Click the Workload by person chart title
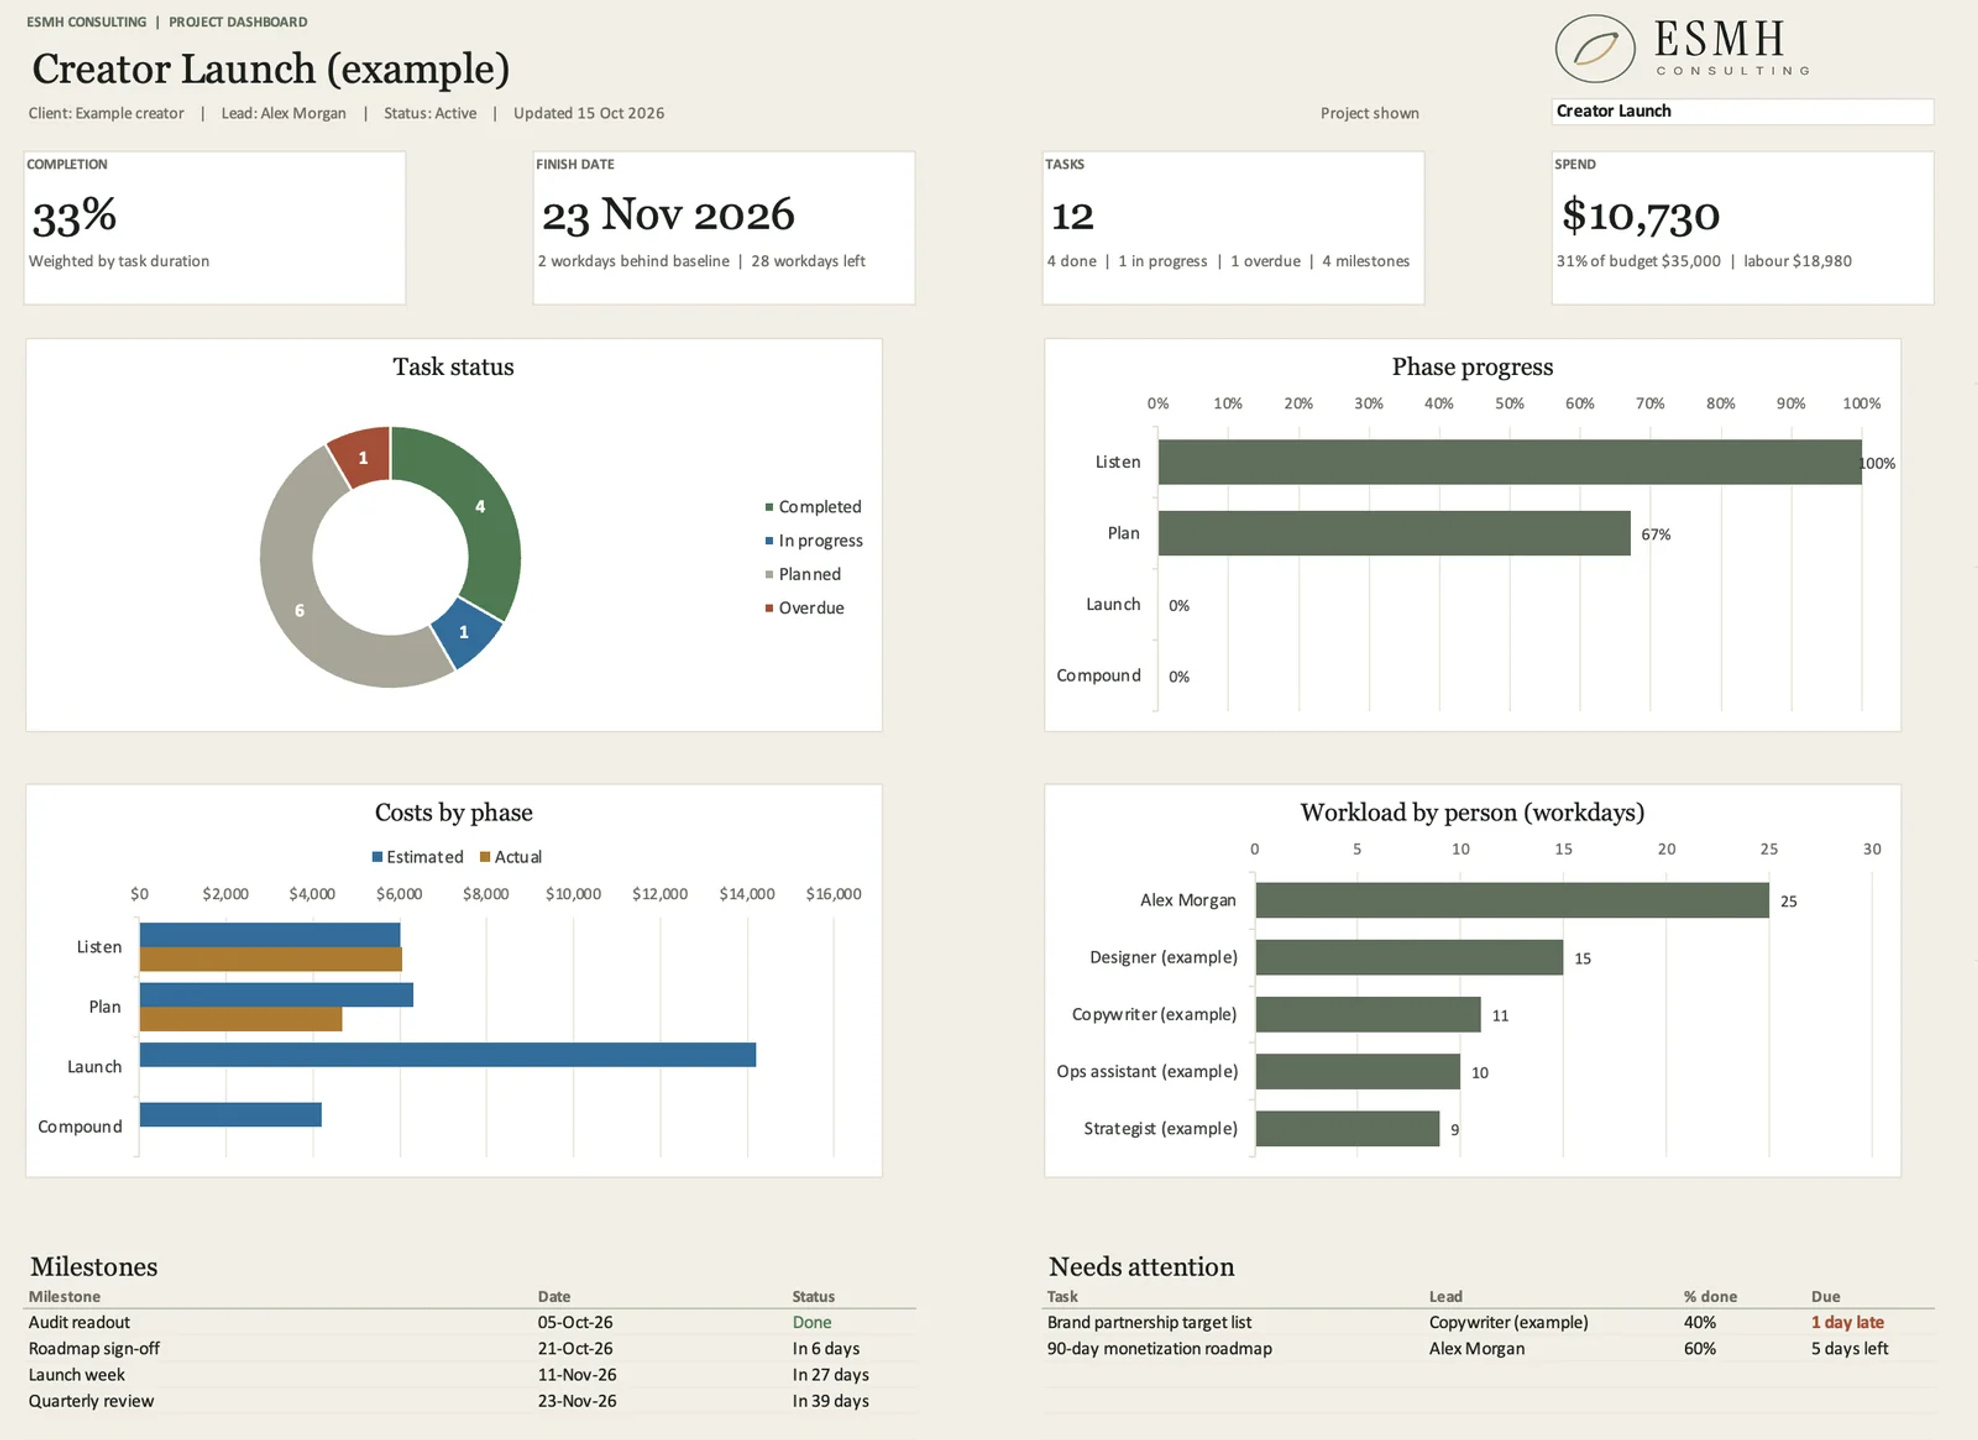Image resolution: width=1978 pixels, height=1440 pixels. 1472,812
